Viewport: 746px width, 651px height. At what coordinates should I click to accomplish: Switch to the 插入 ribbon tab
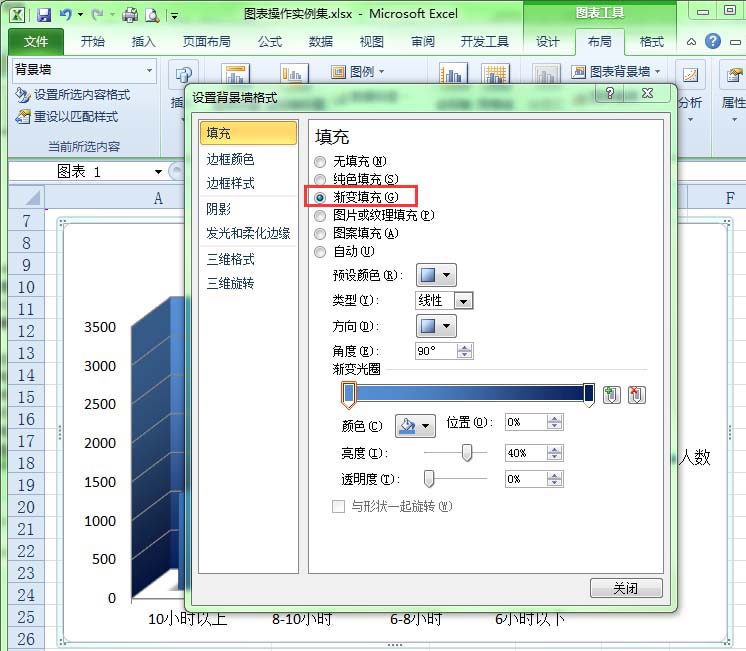143,42
